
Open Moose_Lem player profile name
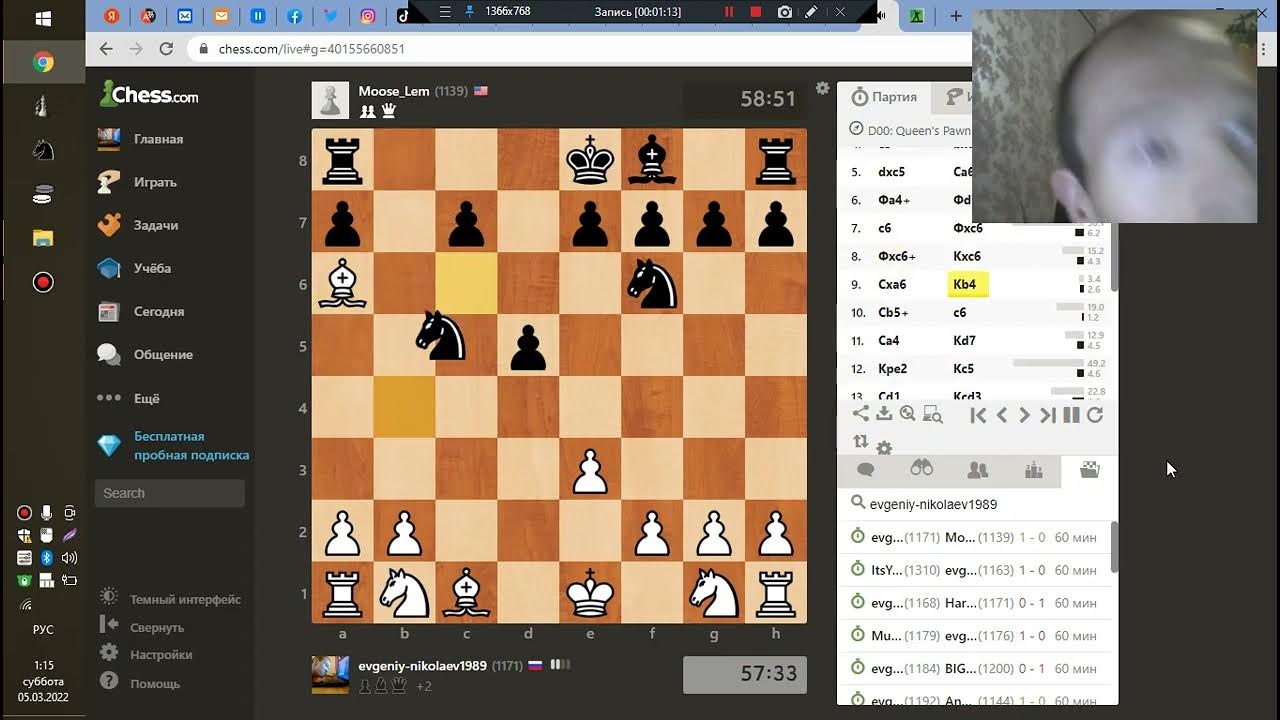pyautogui.click(x=394, y=91)
